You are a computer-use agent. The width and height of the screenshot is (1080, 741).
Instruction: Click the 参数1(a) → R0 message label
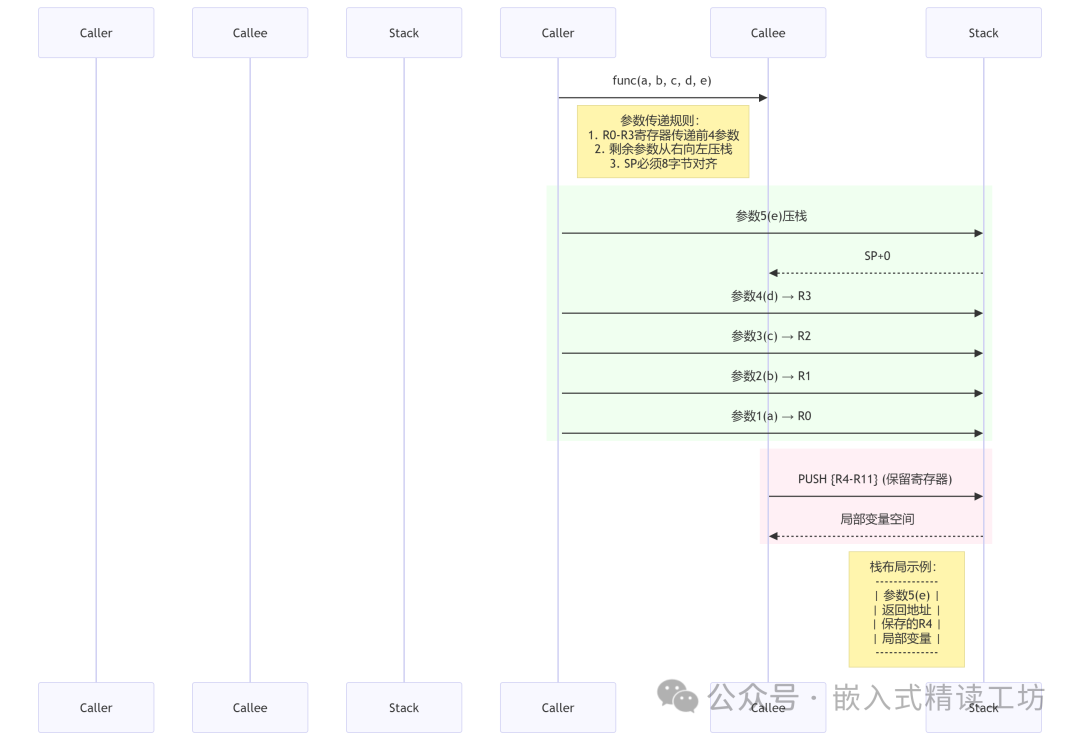(771, 416)
